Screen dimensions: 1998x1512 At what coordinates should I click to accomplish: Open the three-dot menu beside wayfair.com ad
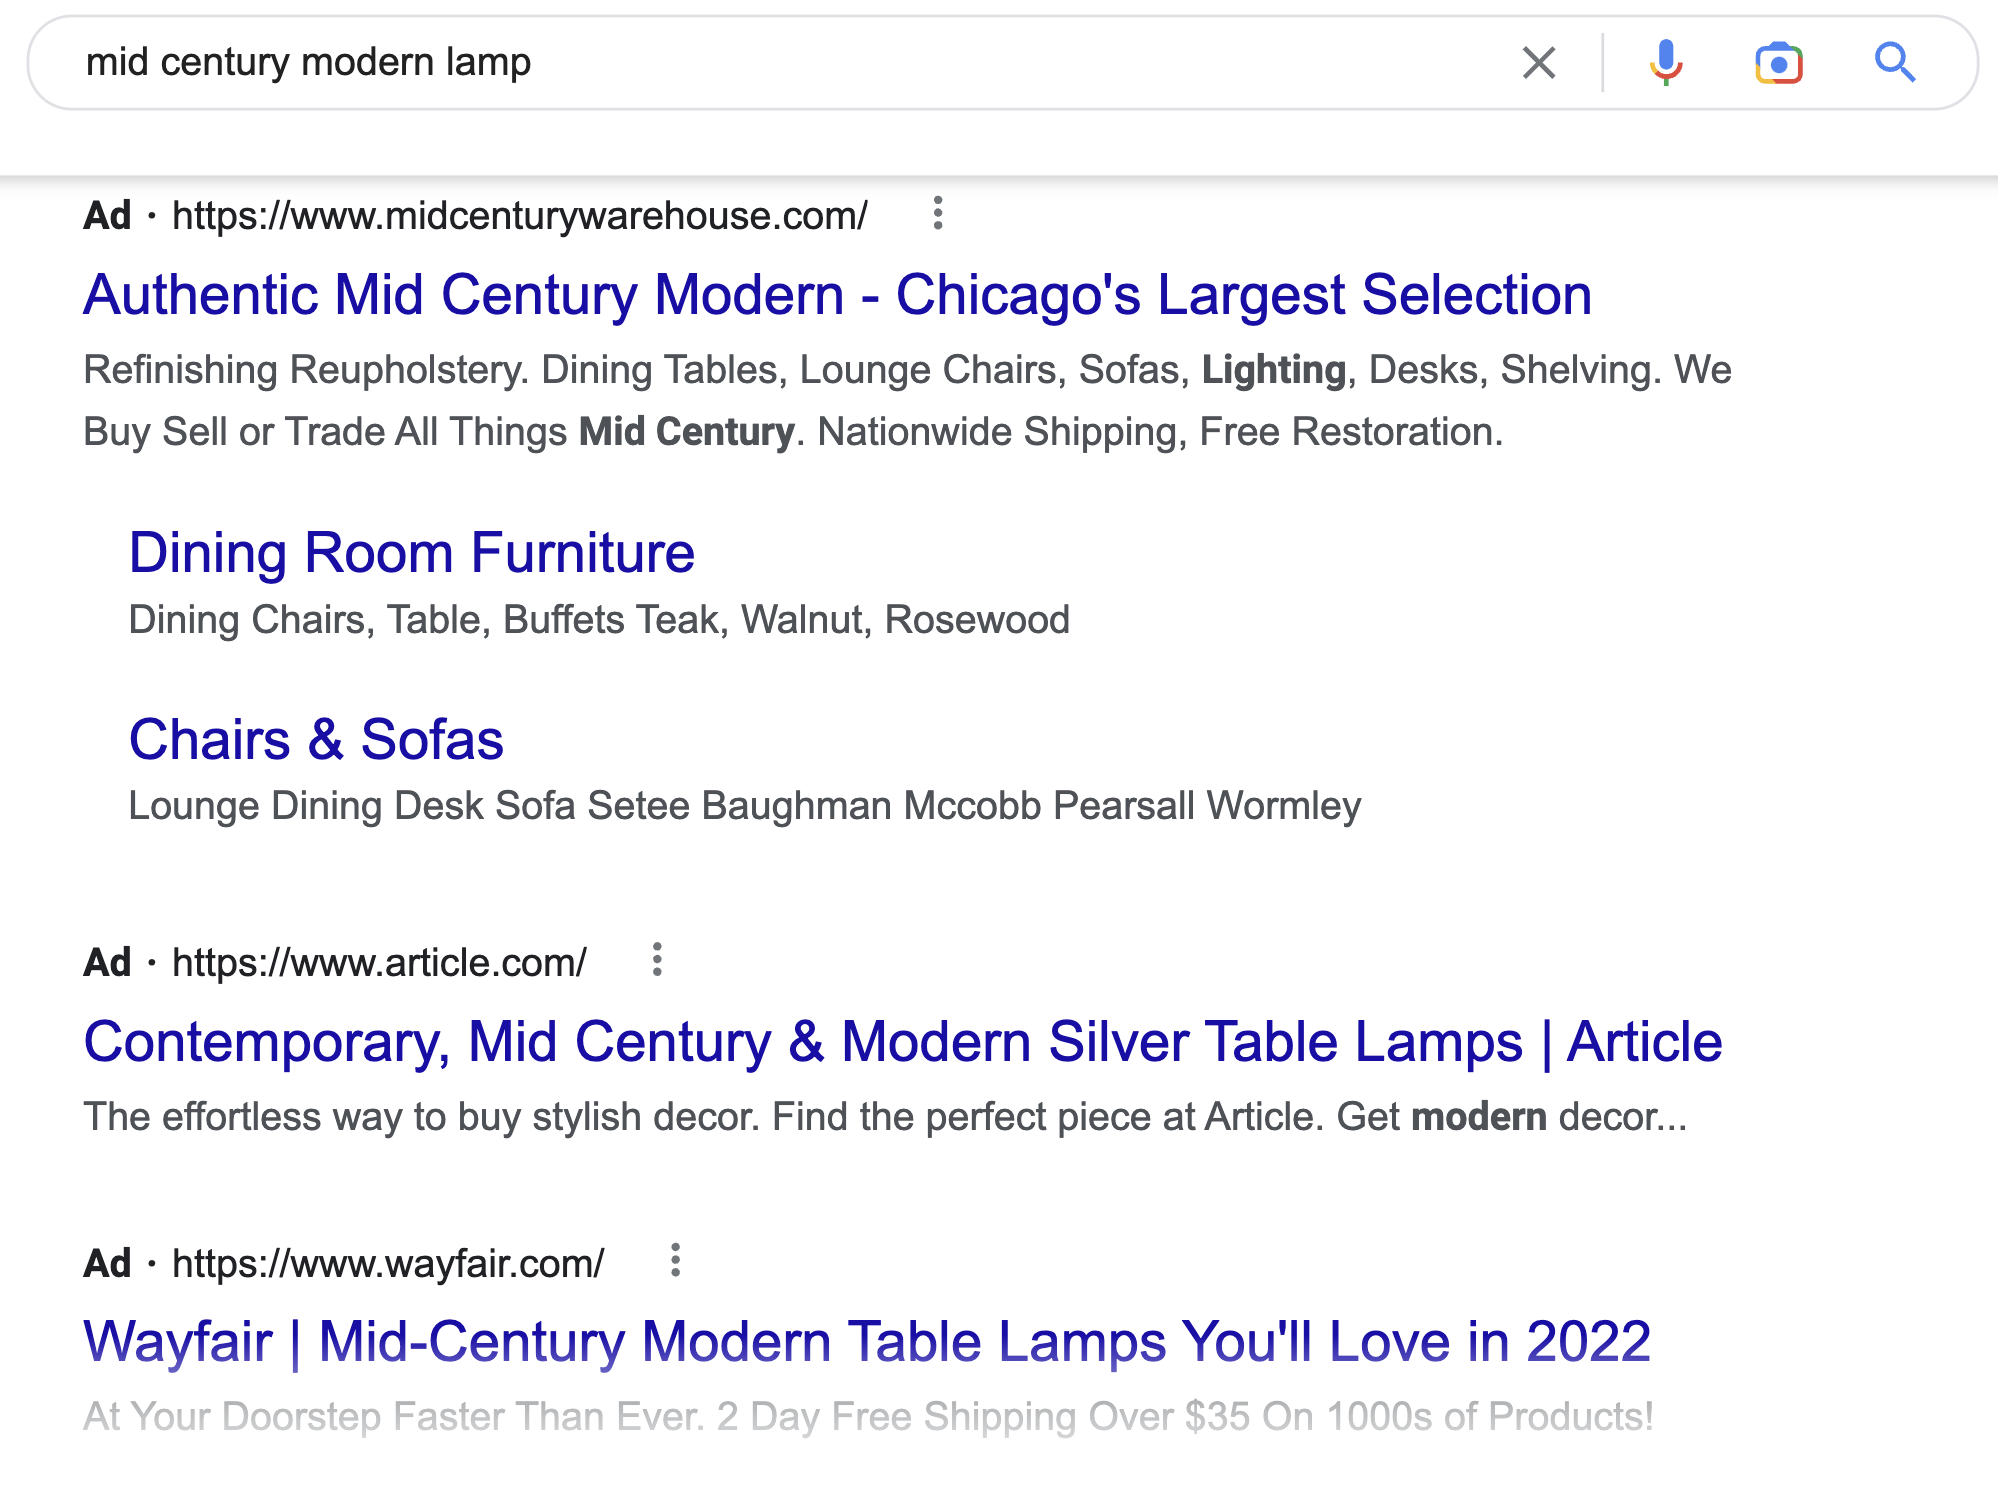pos(675,1260)
